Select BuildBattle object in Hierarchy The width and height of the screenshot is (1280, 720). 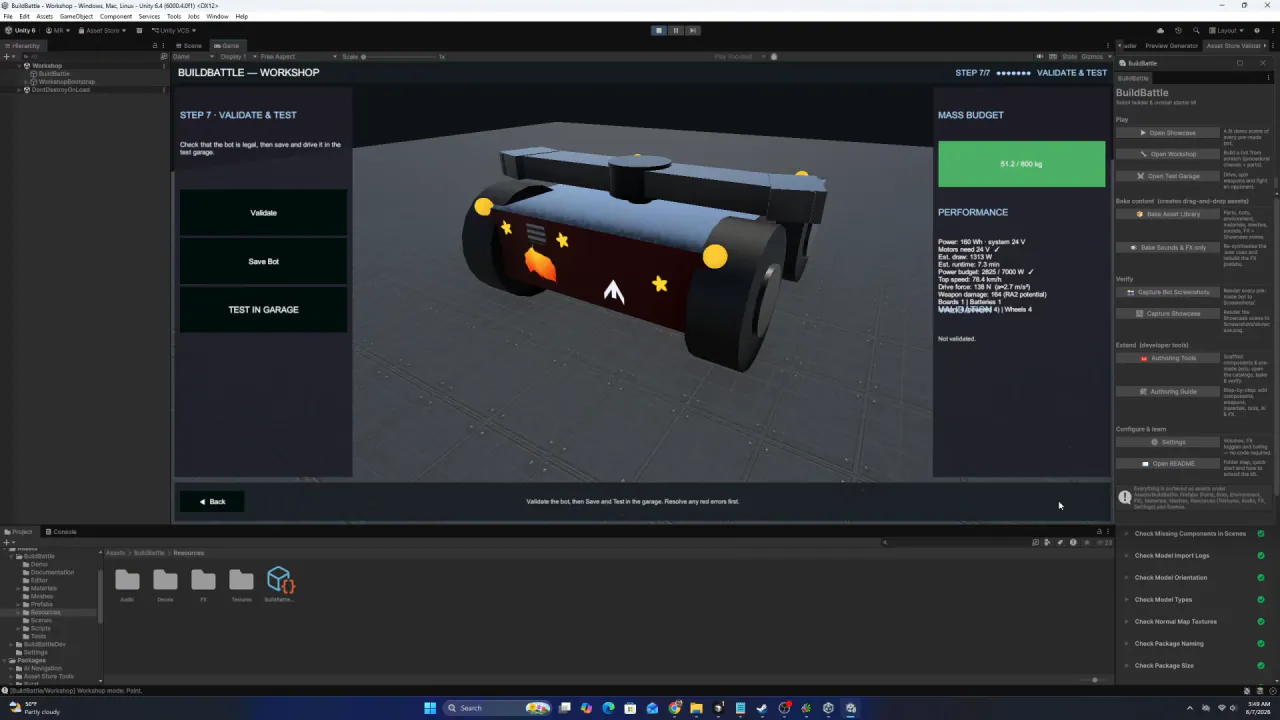point(54,74)
